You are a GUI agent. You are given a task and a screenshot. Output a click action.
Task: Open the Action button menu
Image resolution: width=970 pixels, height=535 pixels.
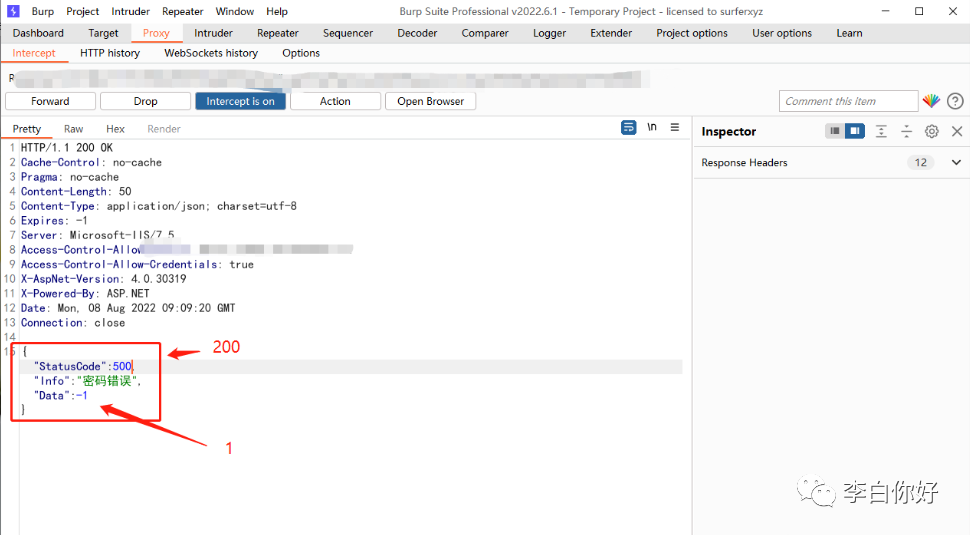click(x=335, y=101)
